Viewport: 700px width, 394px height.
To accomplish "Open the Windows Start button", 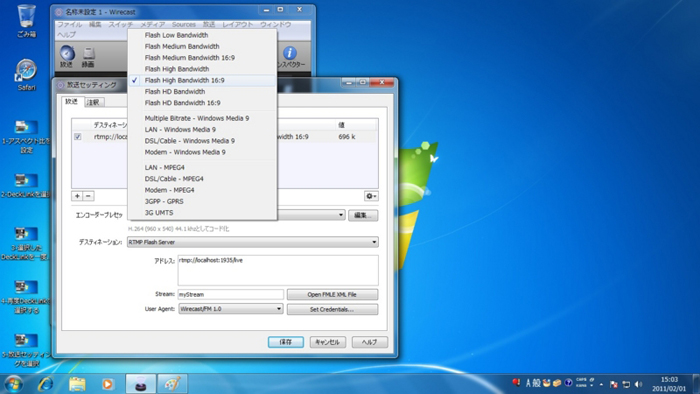I will tap(13, 384).
